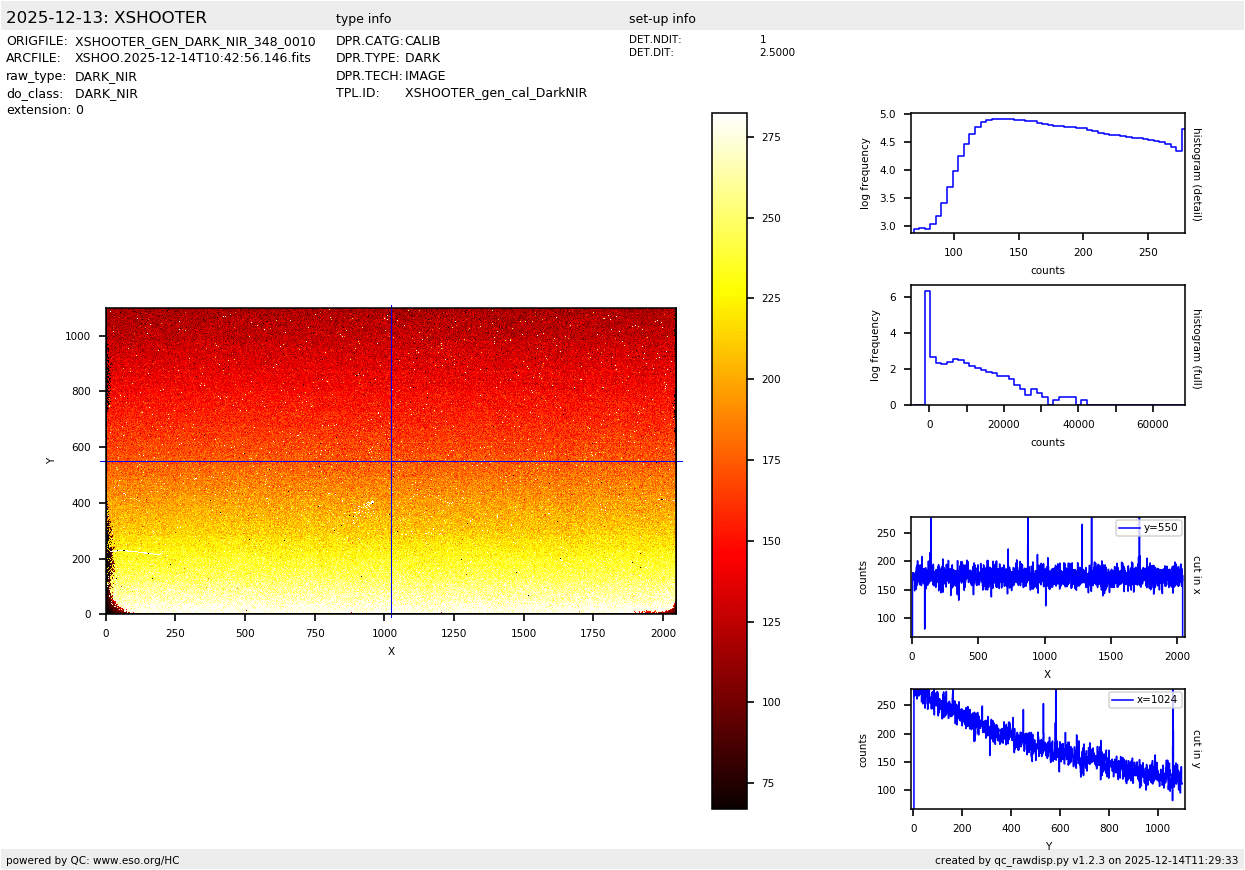This screenshot has width=1245, height=870.
Task: Click the ORIGFILE value XSHOOTER_GEN_DARK_NIR_348_0010
Action: point(195,42)
